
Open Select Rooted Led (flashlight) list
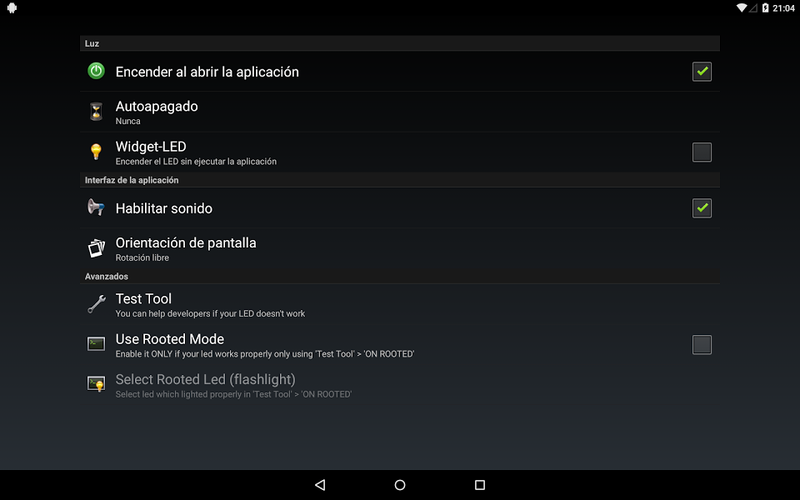(399, 385)
